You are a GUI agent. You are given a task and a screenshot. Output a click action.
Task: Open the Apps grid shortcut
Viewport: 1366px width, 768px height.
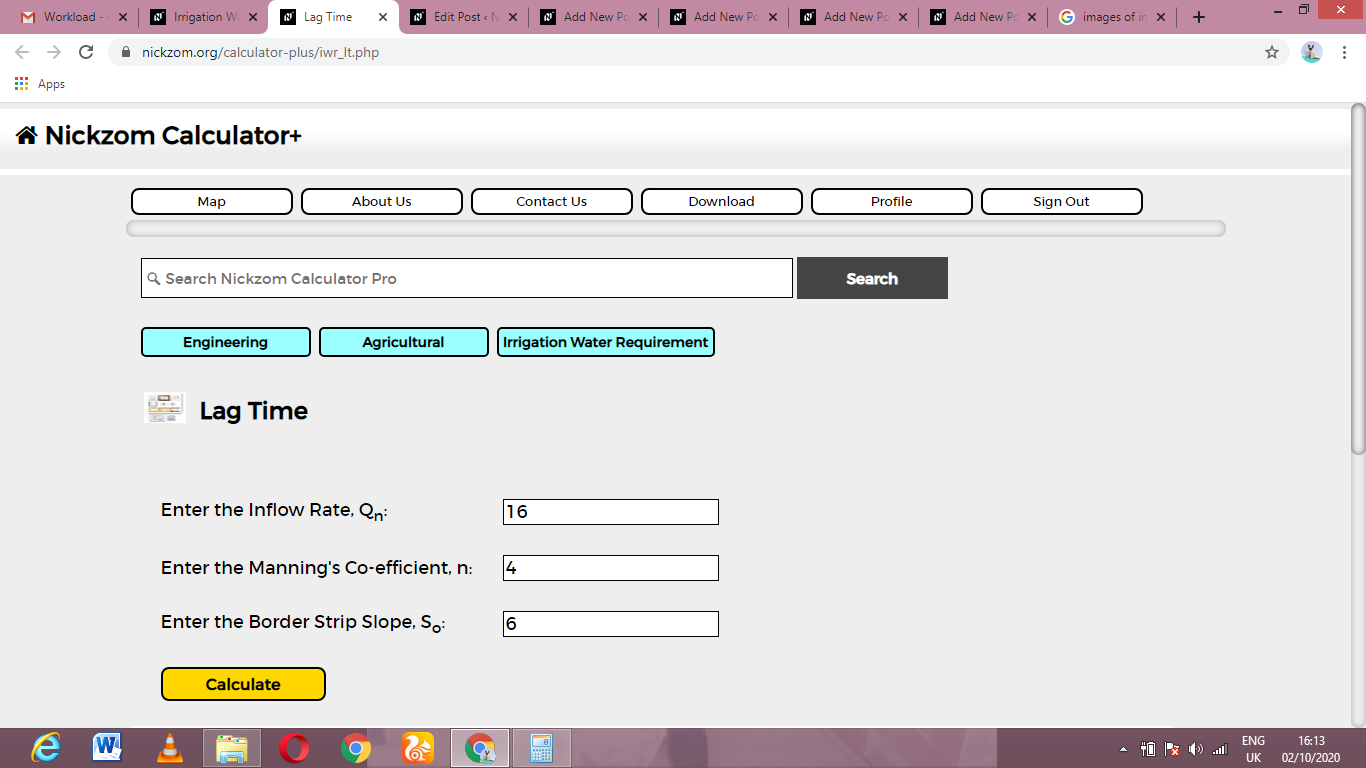click(x=40, y=84)
